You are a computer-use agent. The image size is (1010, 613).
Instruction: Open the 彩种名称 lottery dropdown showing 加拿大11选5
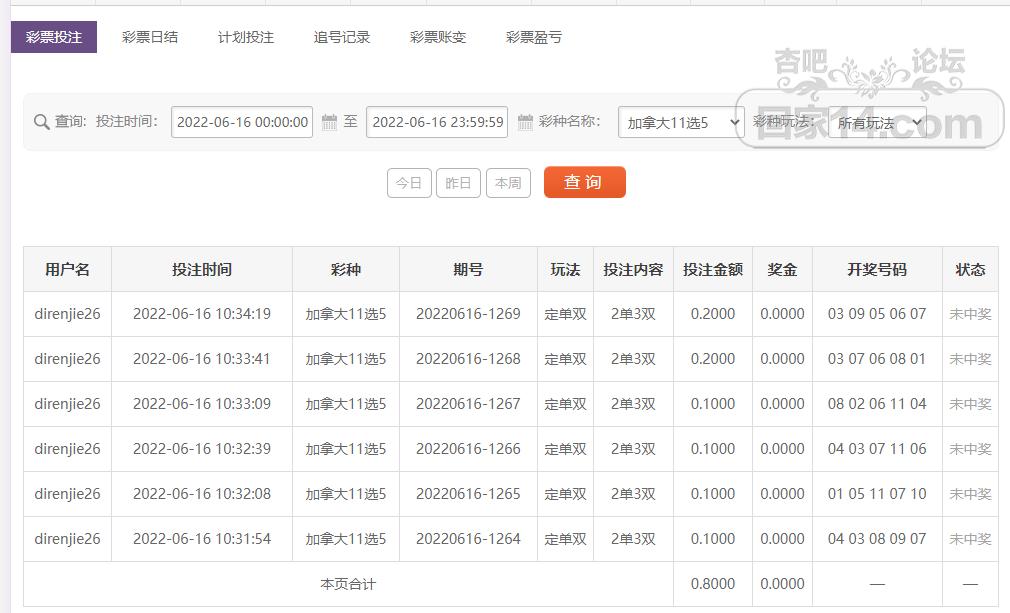pyautogui.click(x=680, y=121)
